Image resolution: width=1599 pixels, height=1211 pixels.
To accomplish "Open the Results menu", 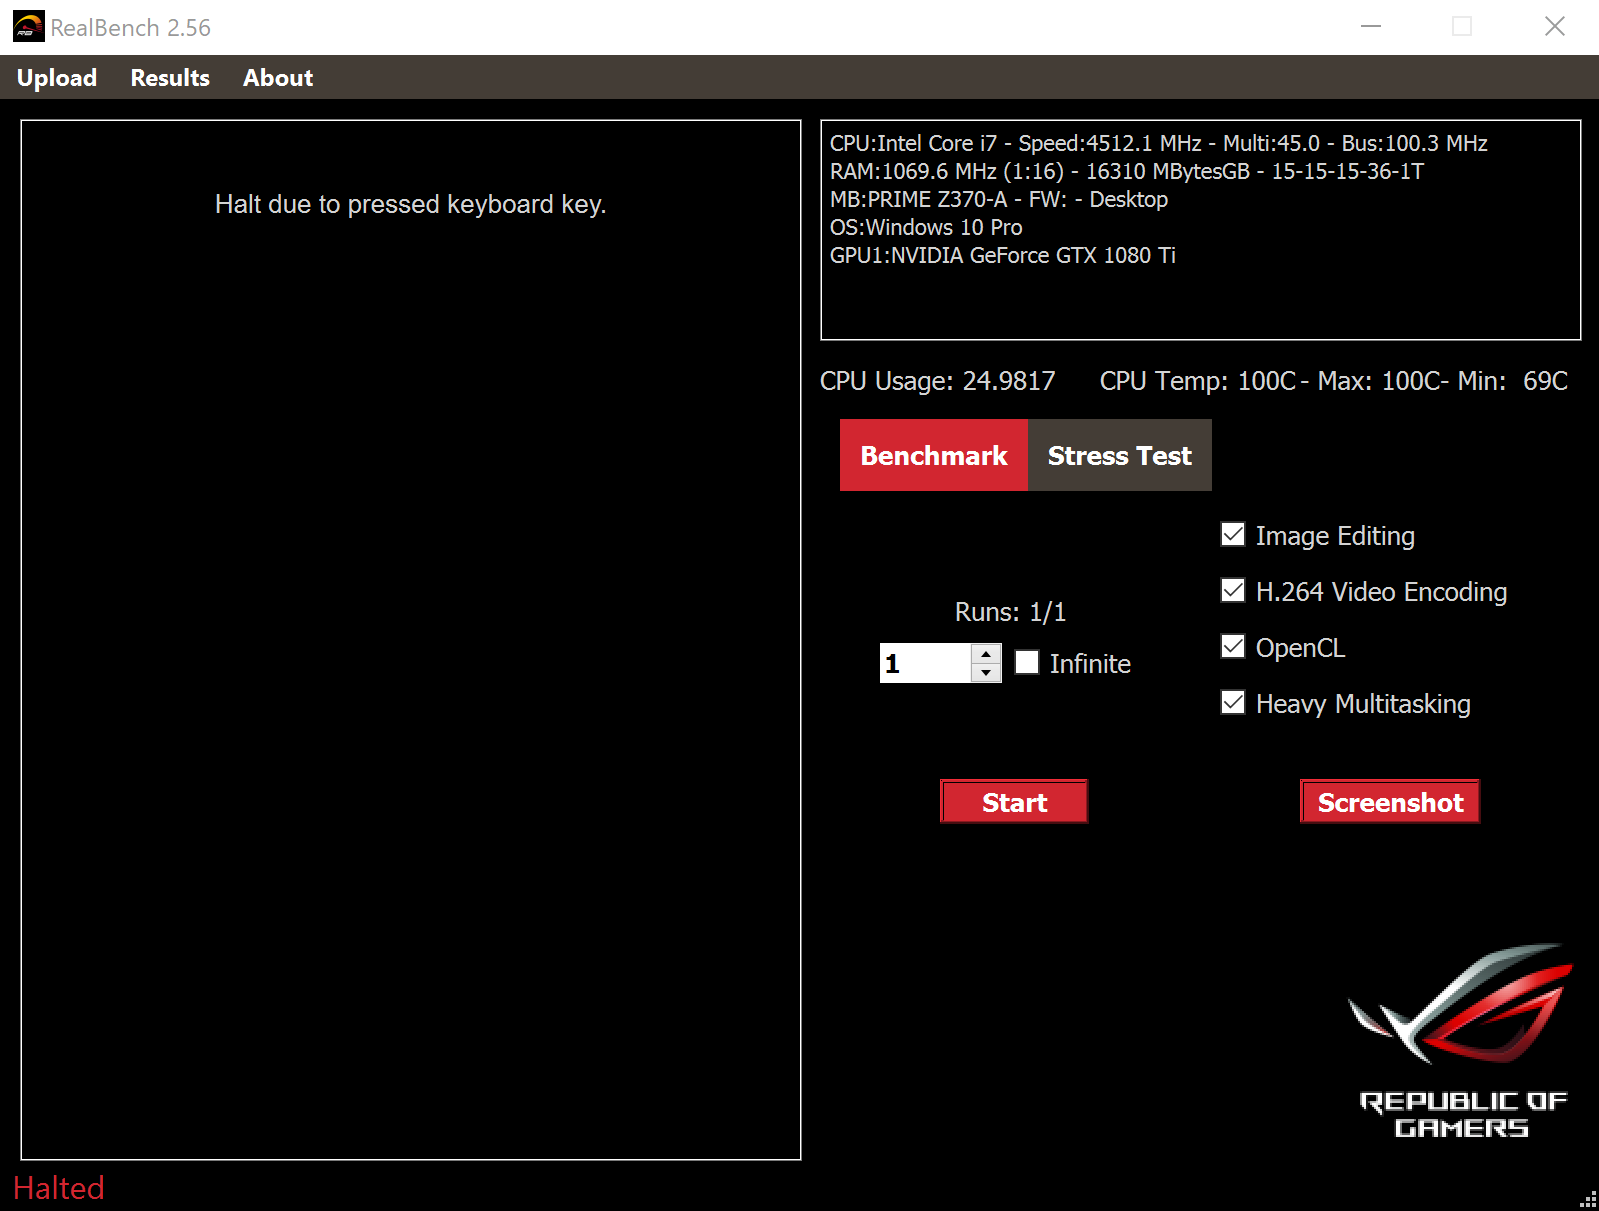I will coord(170,78).
